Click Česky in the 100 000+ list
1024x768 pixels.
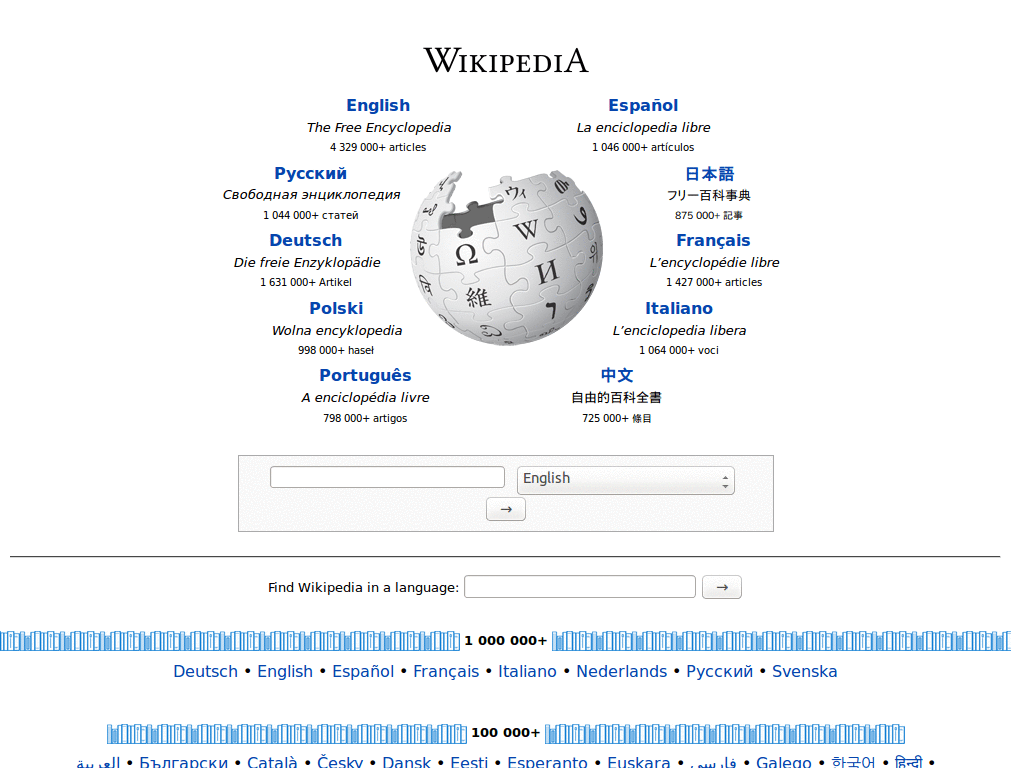click(x=340, y=761)
